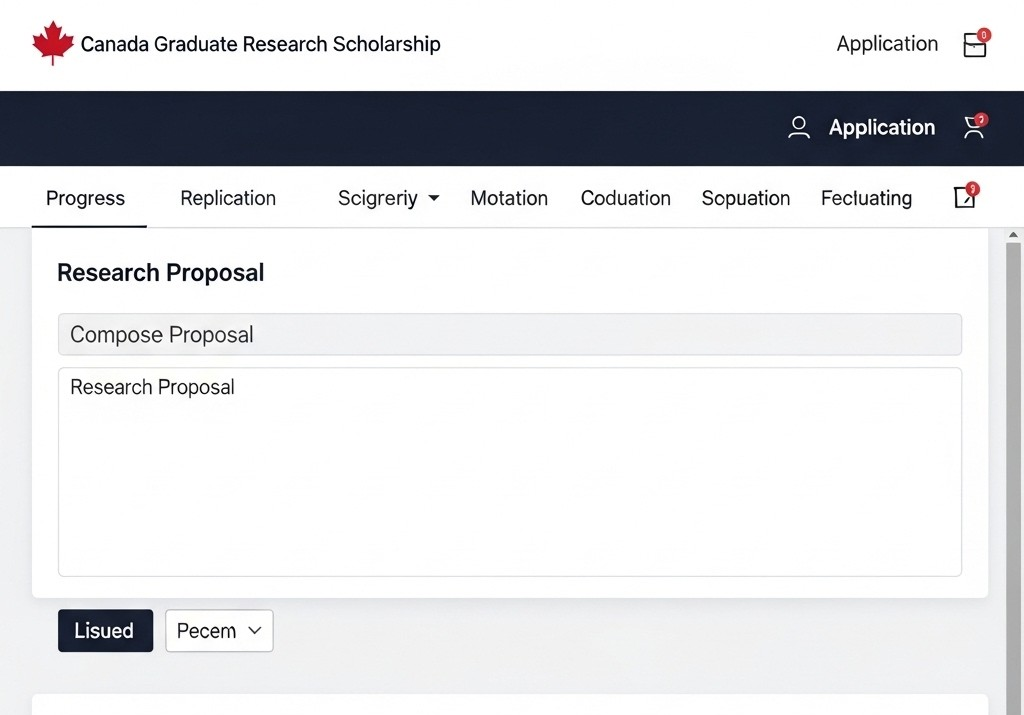Switch to the Fecluating tab
The width and height of the screenshot is (1024, 715).
click(x=866, y=198)
